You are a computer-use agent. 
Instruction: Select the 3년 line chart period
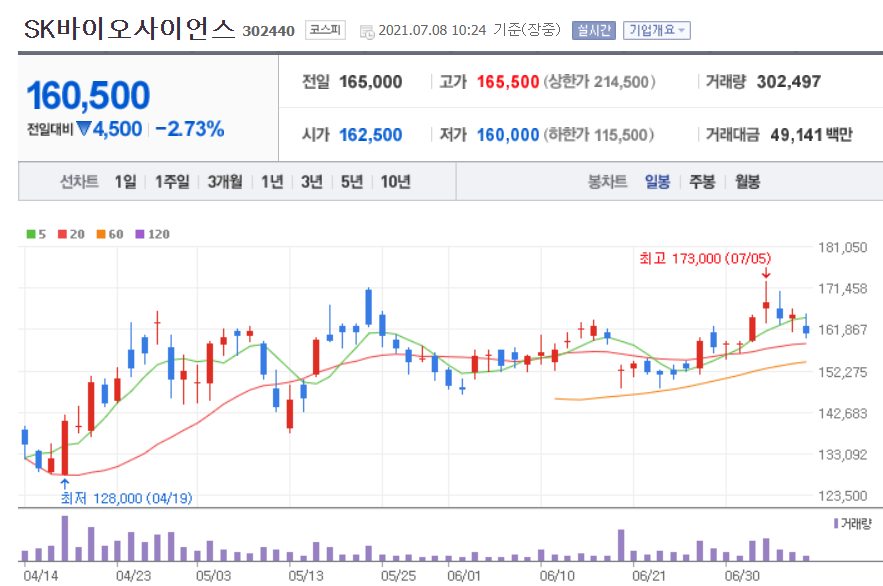311,181
